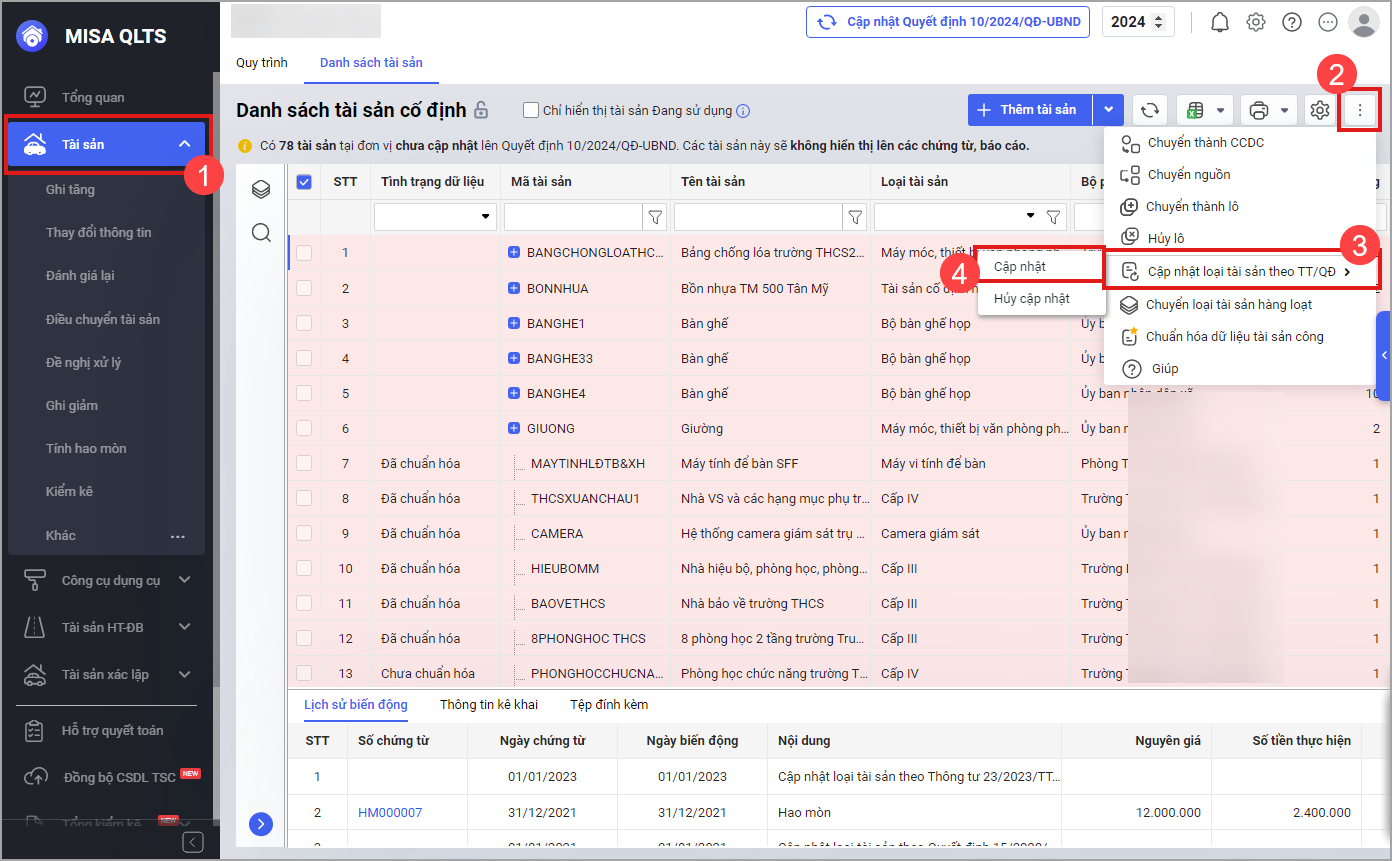
Task: Open the notifications bell icon
Action: tap(1219, 22)
